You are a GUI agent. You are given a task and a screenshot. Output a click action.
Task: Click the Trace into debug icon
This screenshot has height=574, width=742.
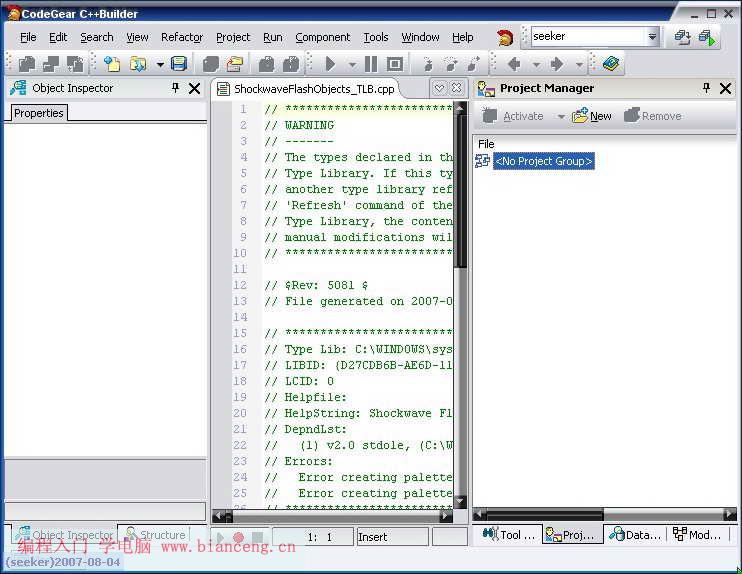coord(427,64)
